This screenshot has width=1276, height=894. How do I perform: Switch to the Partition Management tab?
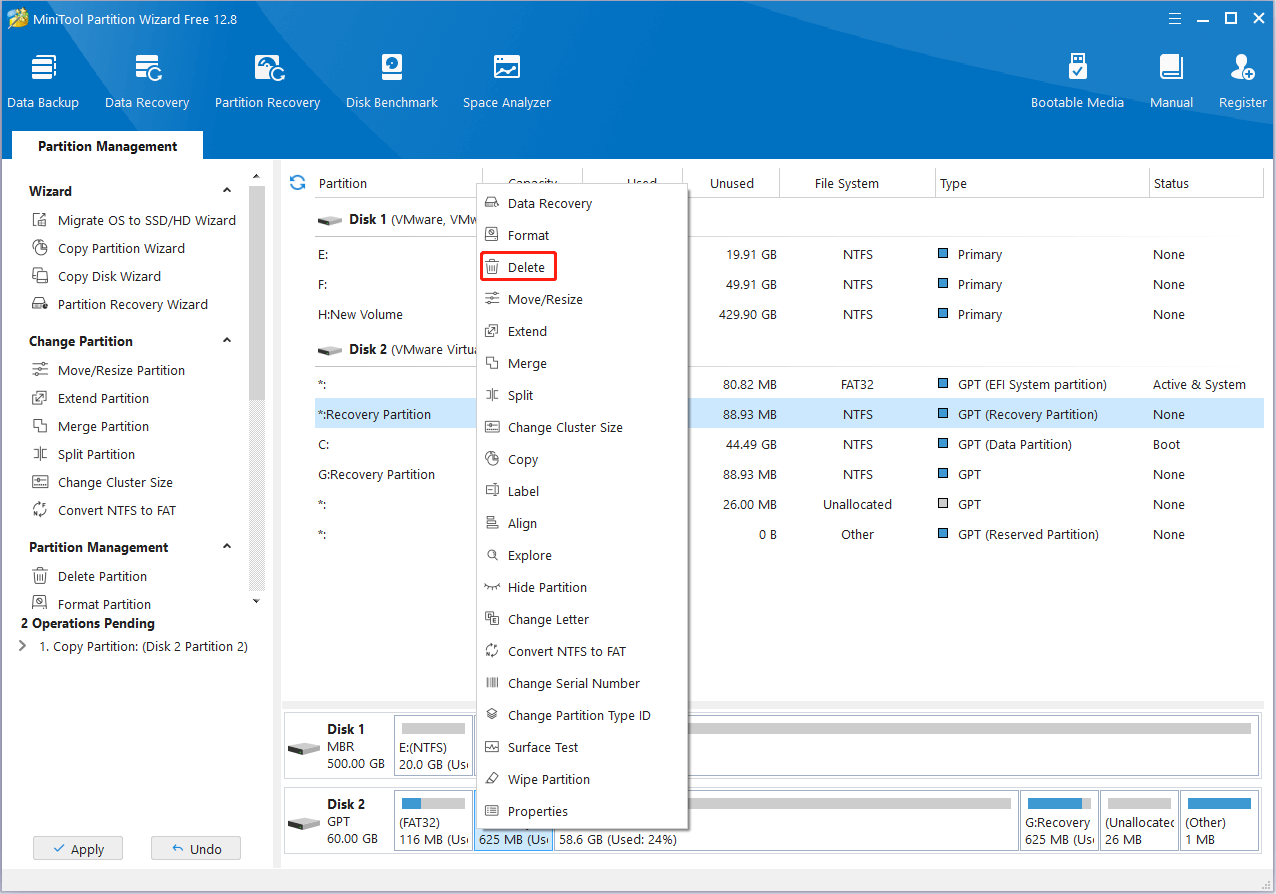tap(108, 146)
